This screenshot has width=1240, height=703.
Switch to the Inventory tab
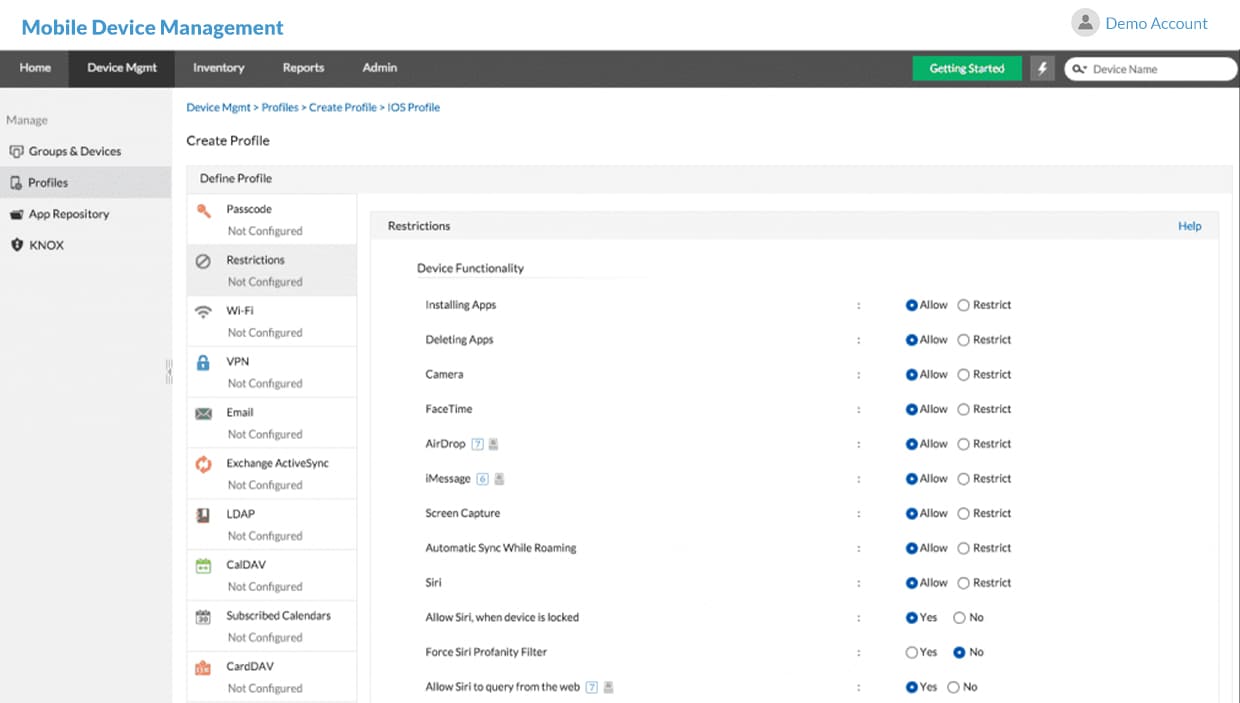tap(218, 68)
